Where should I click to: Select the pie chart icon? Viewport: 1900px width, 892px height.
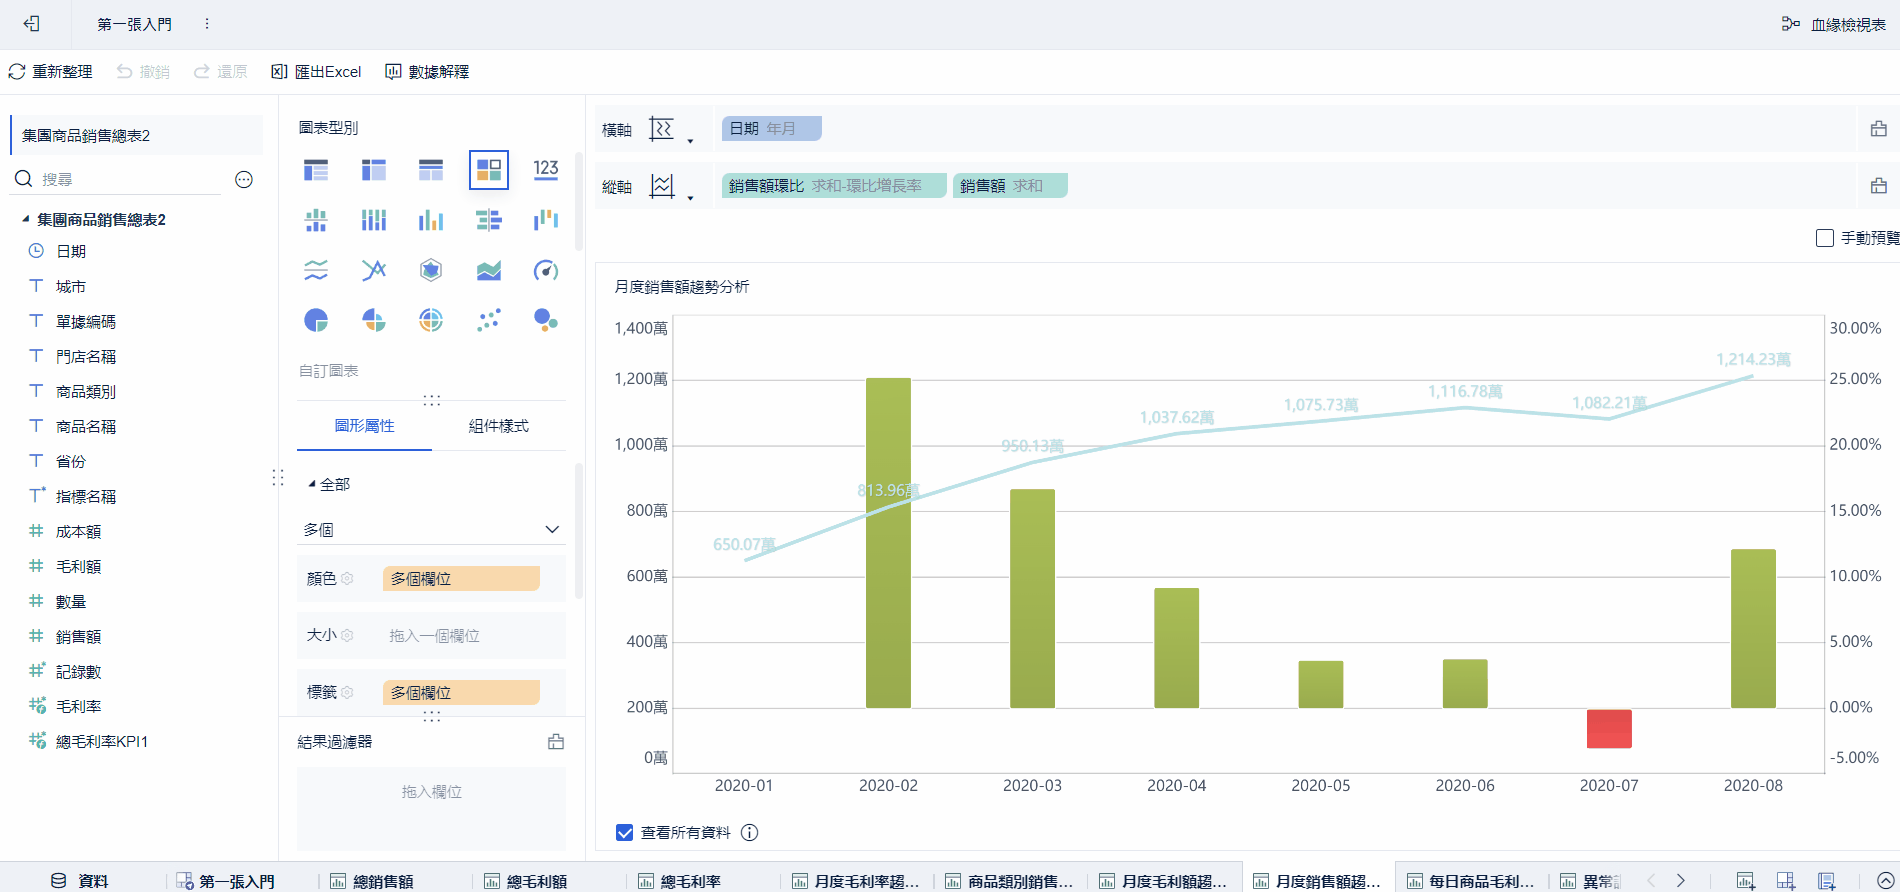click(316, 320)
